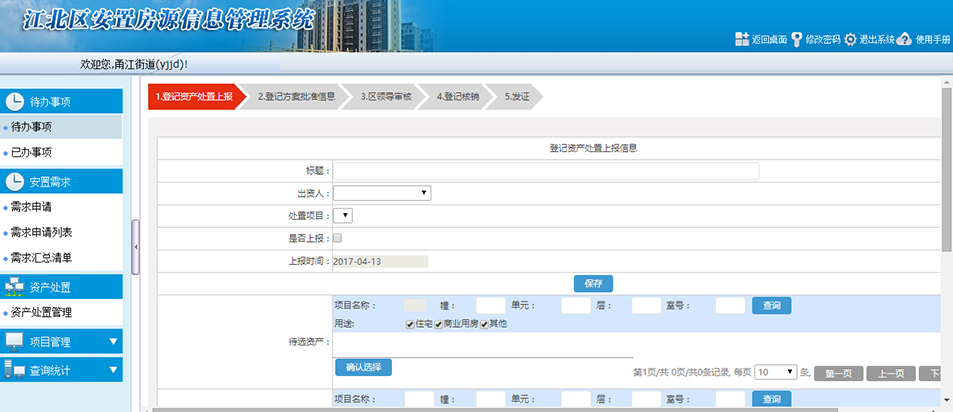This screenshot has width=953, height=412.
Task: Click the 退出系统 gear icon
Action: tap(850, 39)
